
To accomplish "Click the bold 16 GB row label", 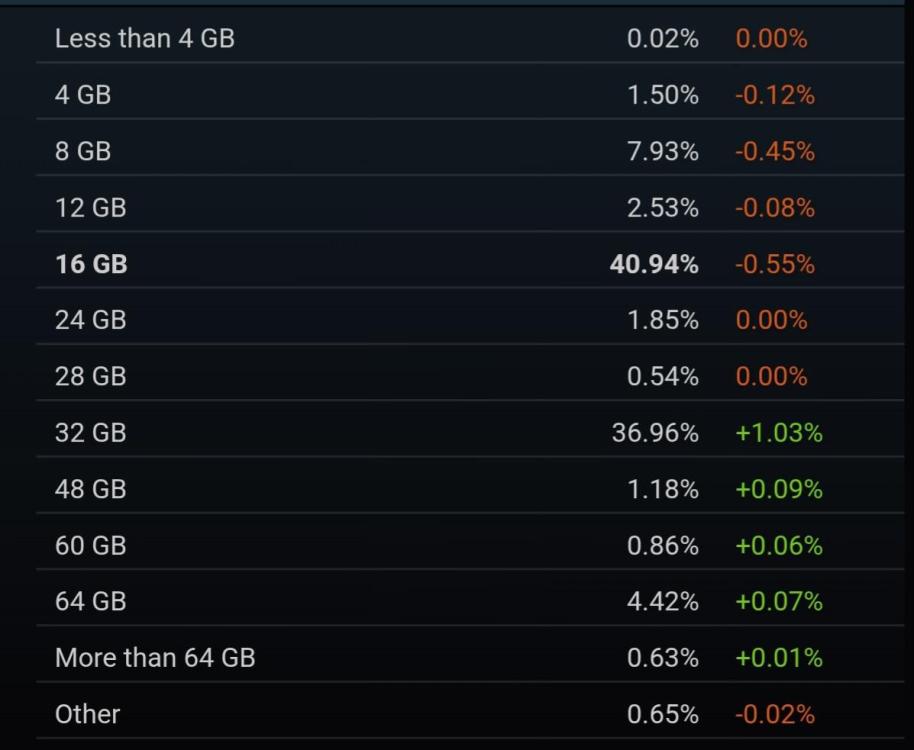I will click(91, 264).
